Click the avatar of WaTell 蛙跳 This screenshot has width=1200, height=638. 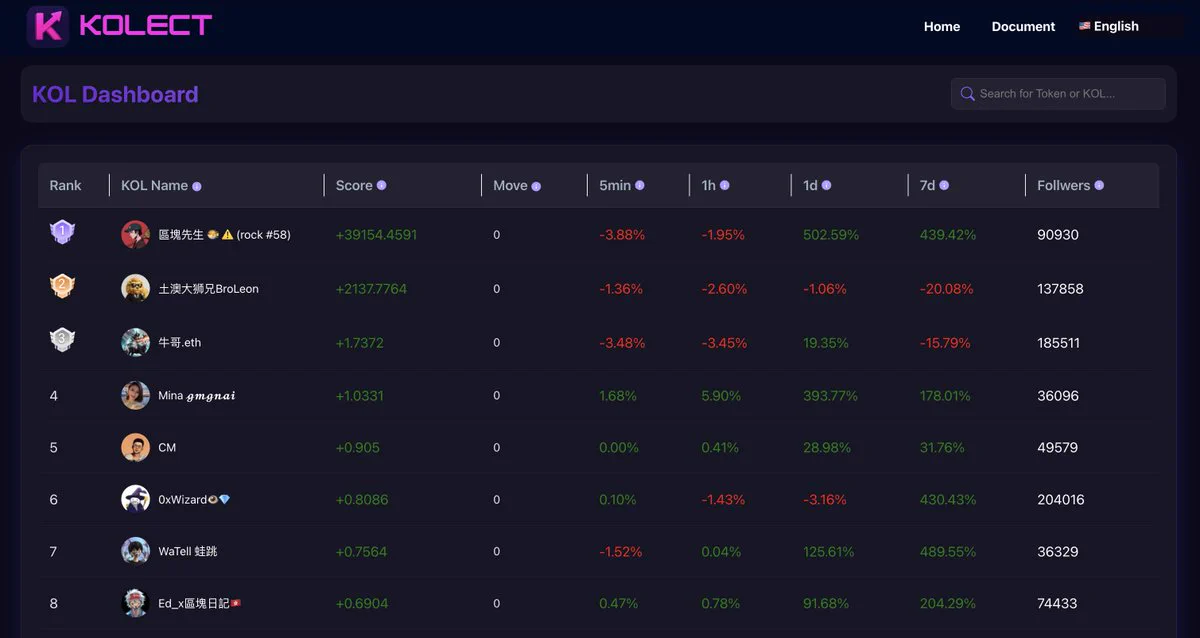tap(135, 551)
